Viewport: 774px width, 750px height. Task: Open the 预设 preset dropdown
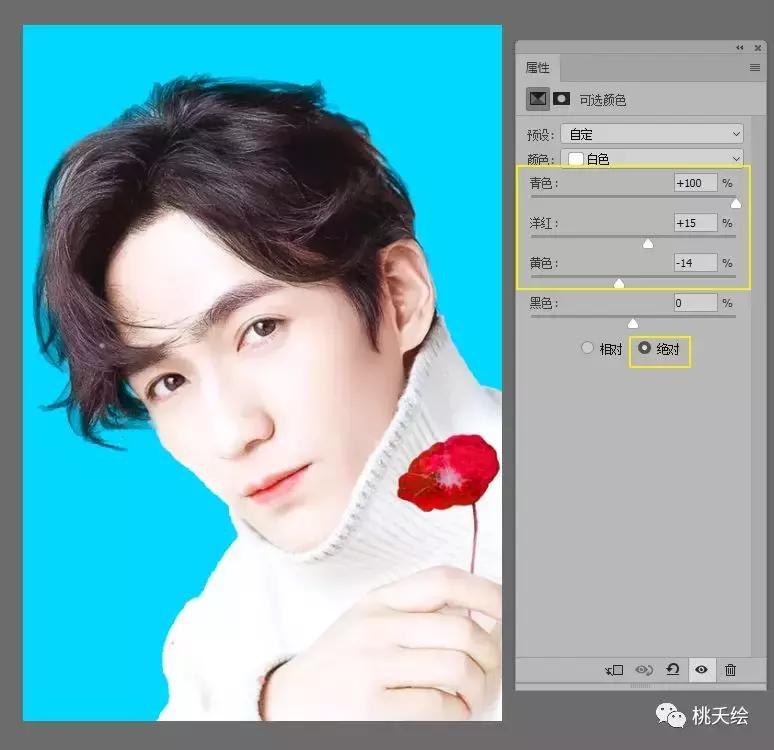pos(652,134)
